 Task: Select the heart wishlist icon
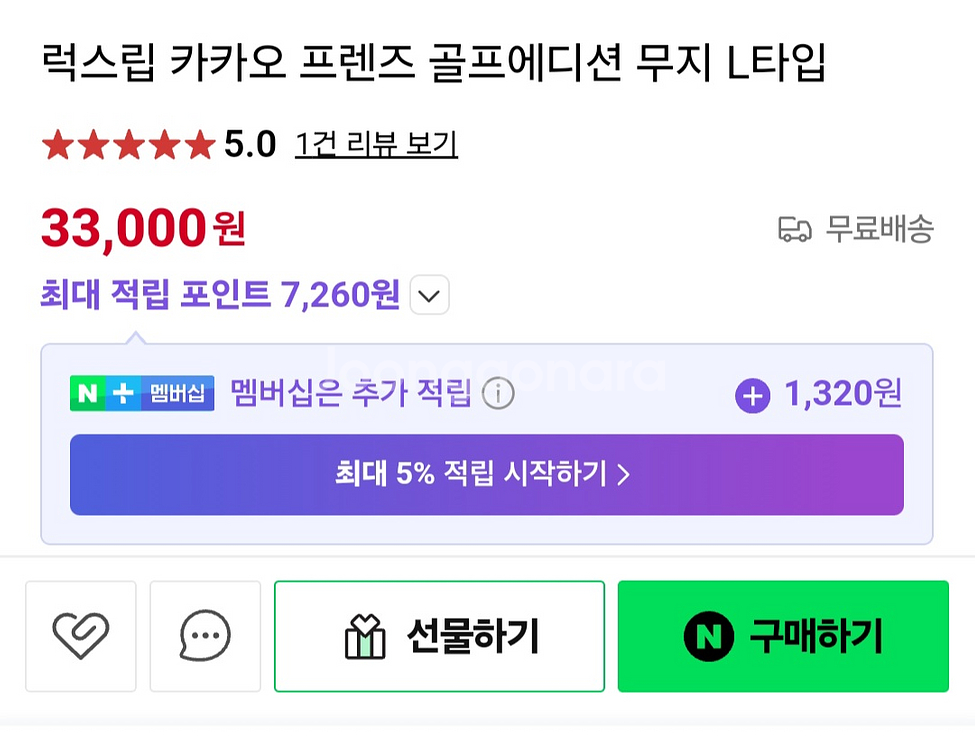pyautogui.click(x=80, y=636)
